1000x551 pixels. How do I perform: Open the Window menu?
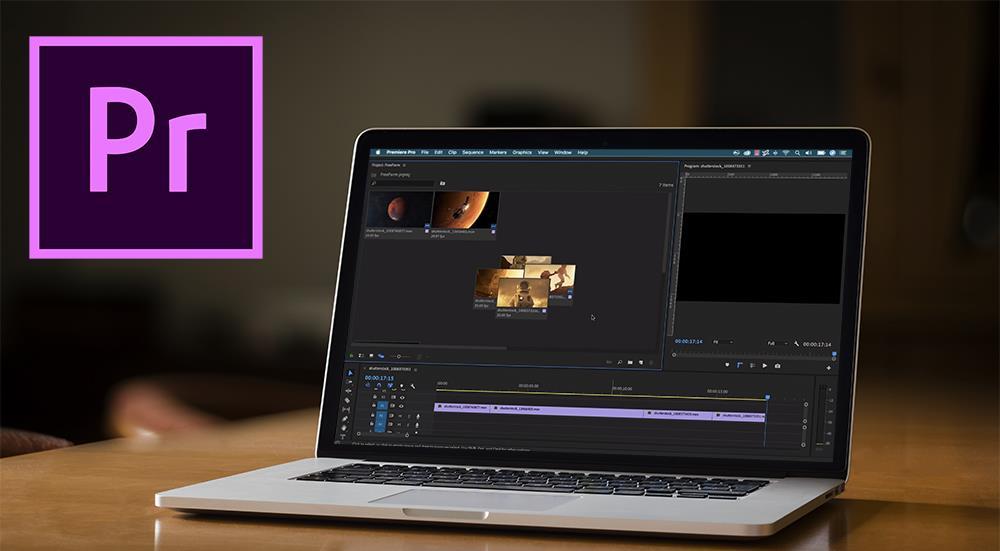click(x=562, y=152)
